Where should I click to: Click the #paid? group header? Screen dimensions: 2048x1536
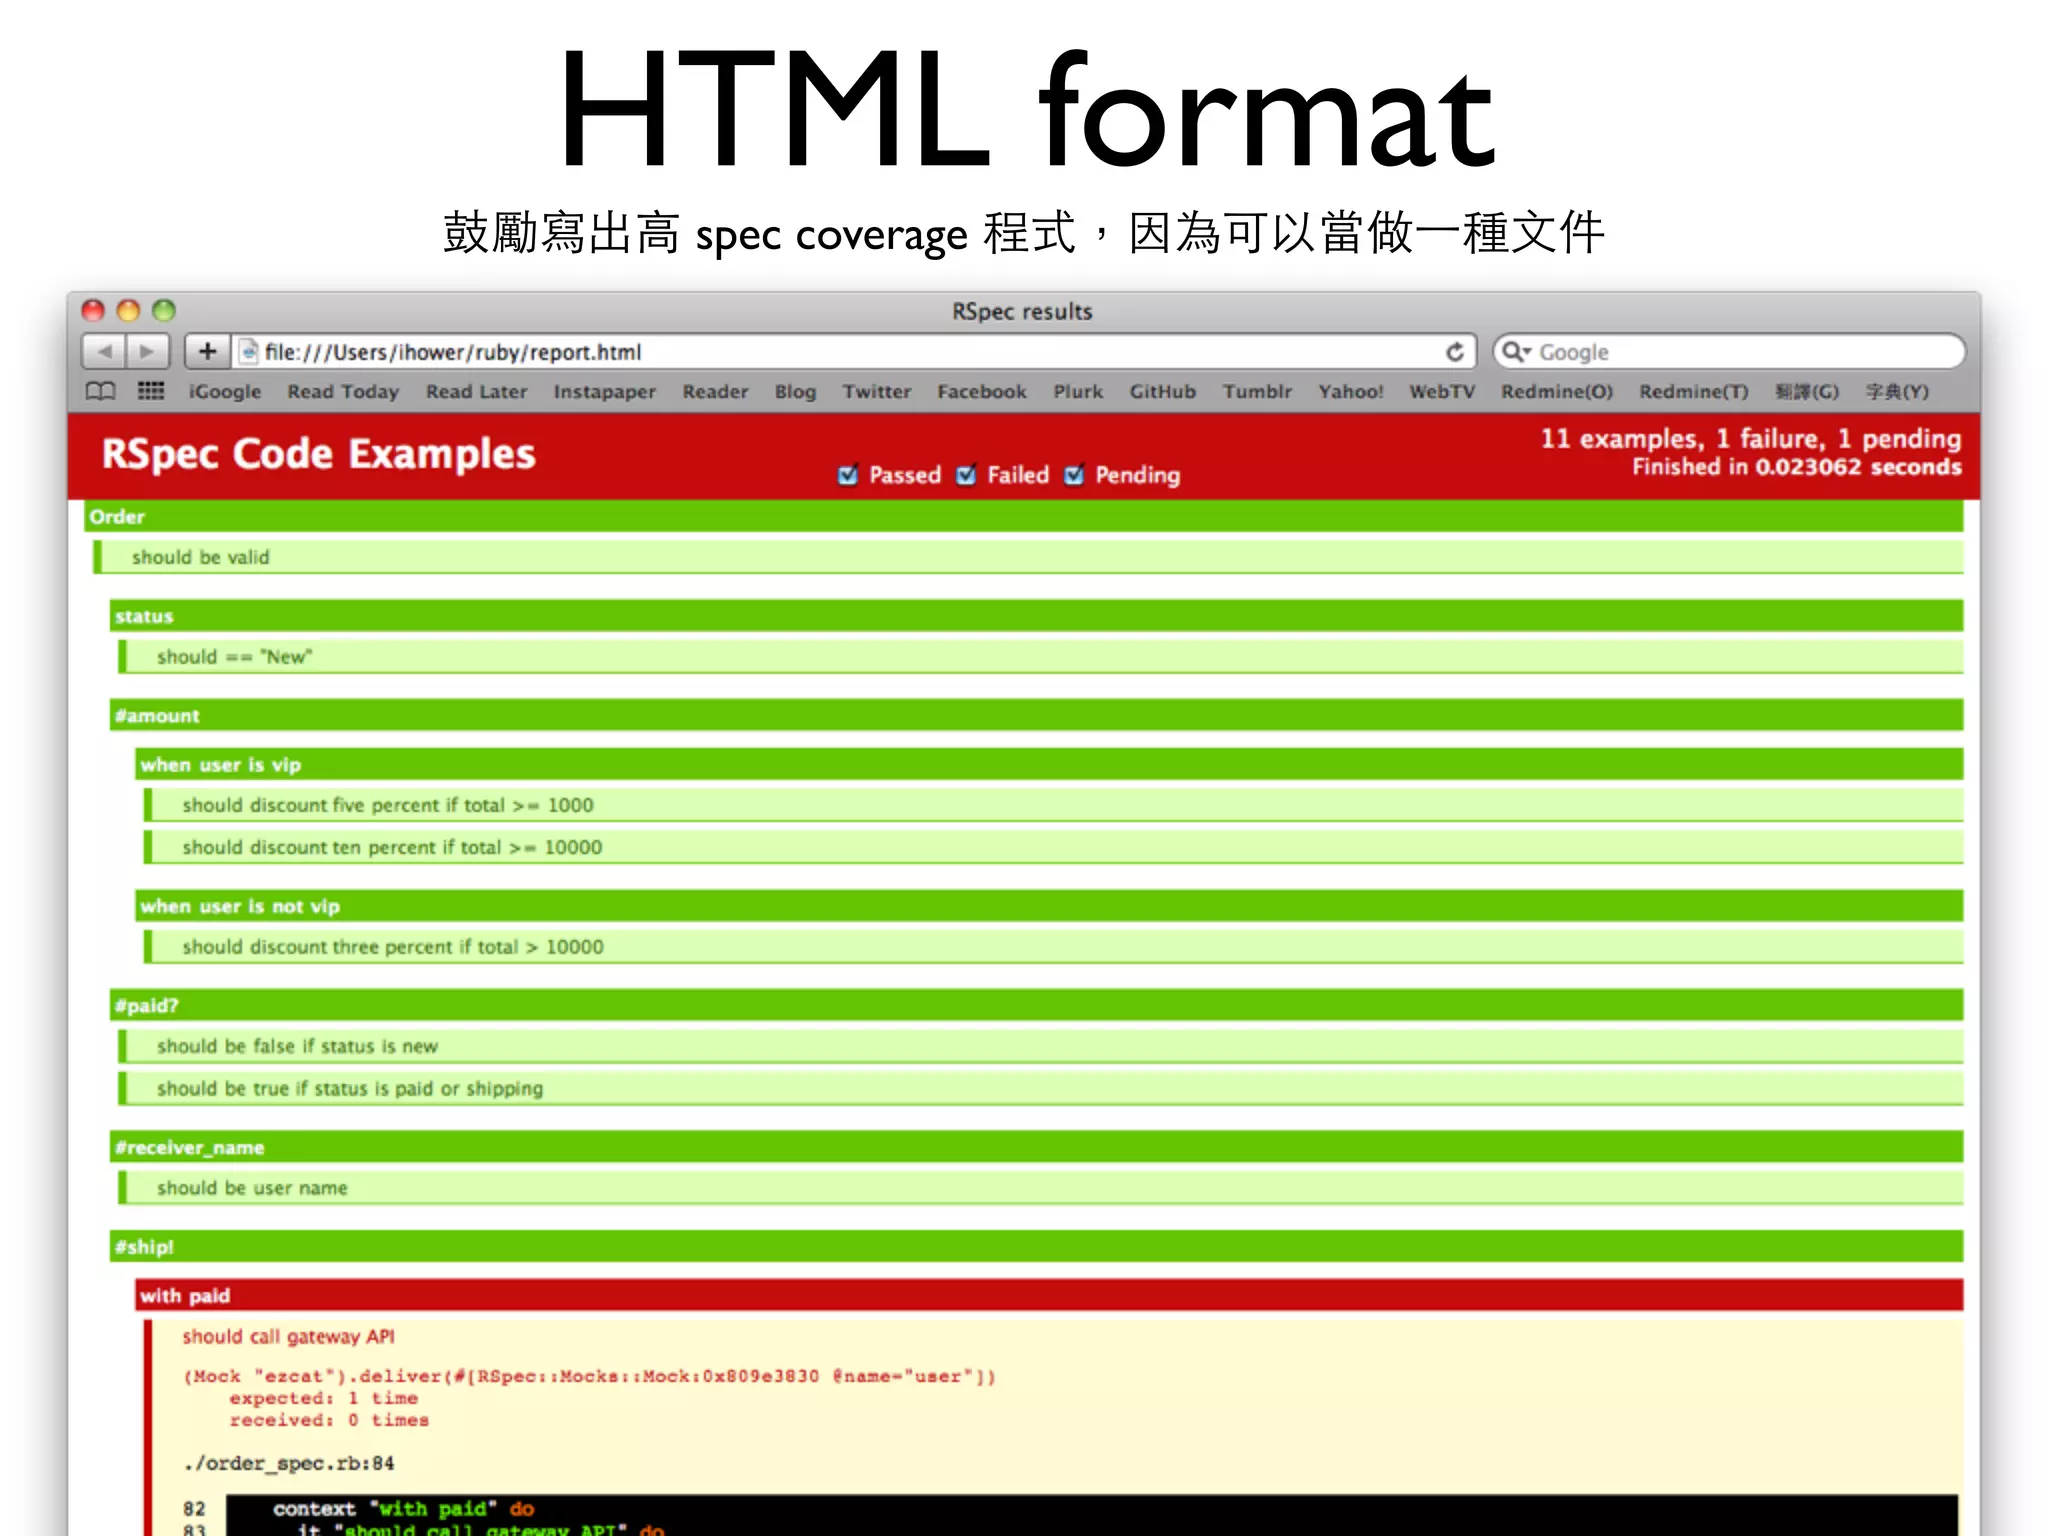(x=1036, y=1005)
